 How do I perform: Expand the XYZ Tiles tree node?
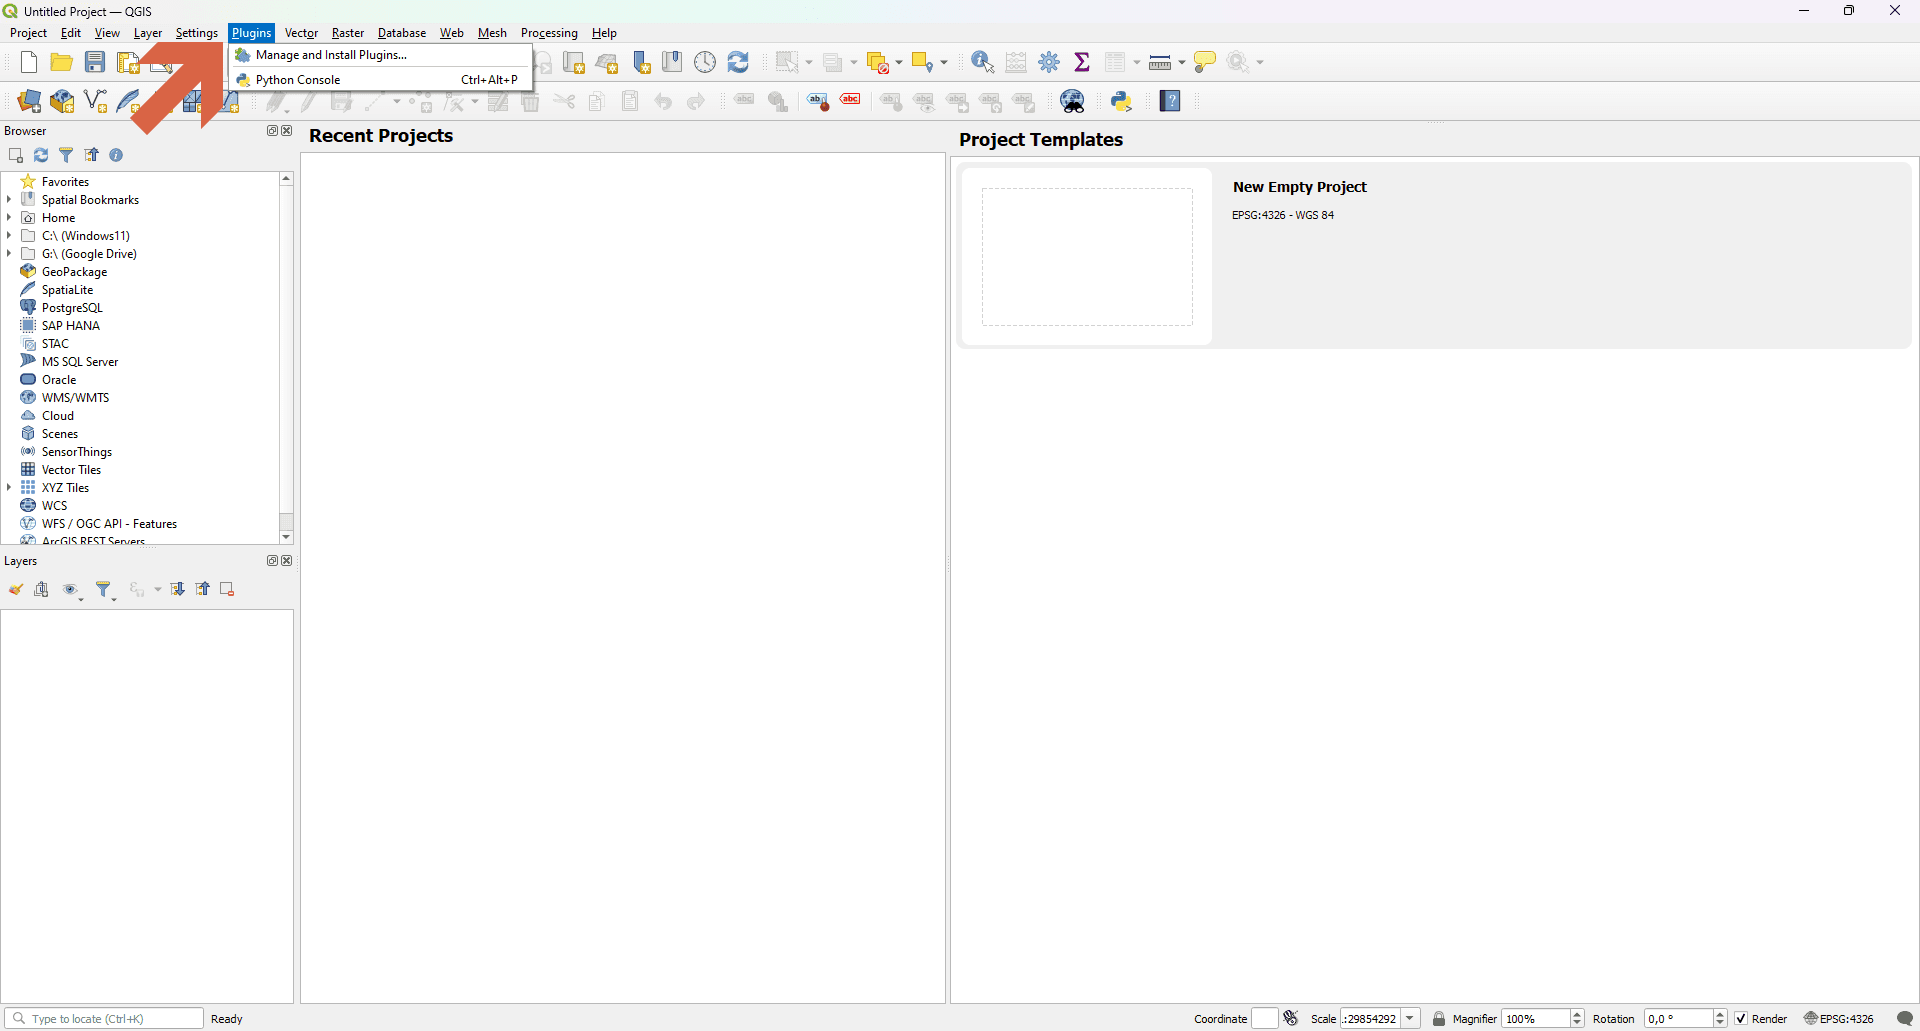[x=9, y=488]
